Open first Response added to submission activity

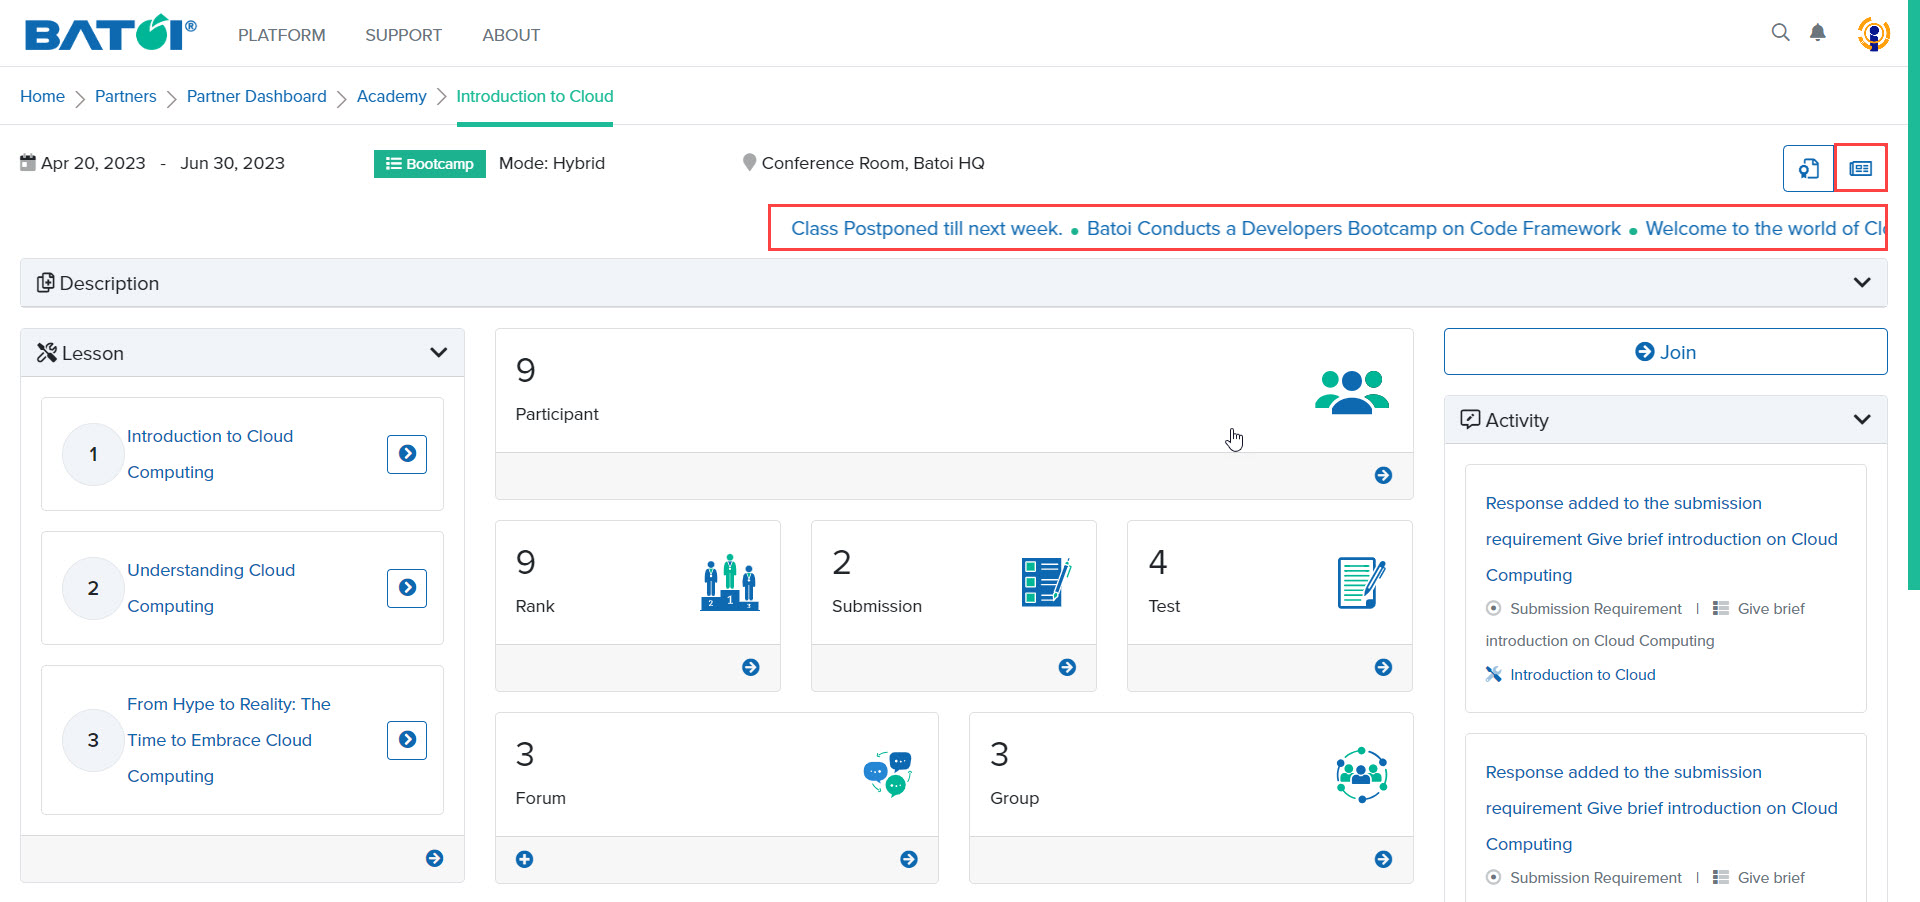pyautogui.click(x=1661, y=539)
